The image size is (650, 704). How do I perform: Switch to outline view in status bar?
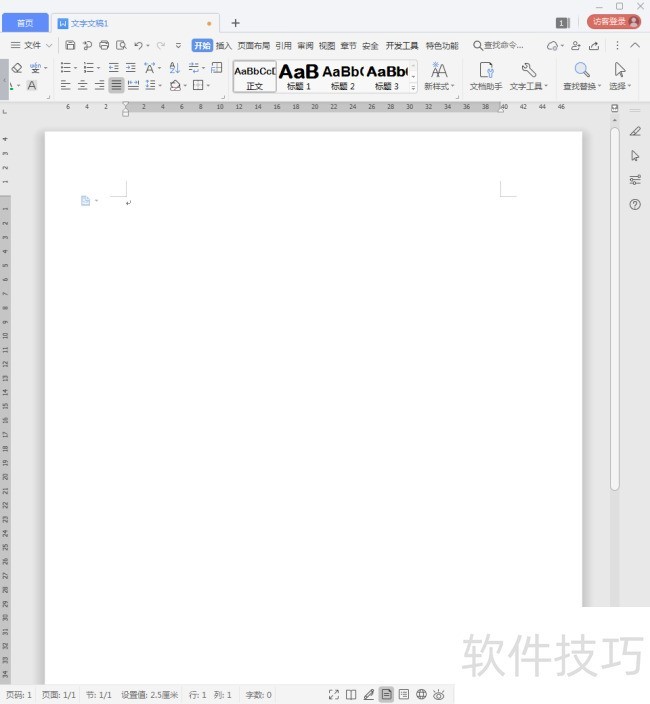pos(404,695)
